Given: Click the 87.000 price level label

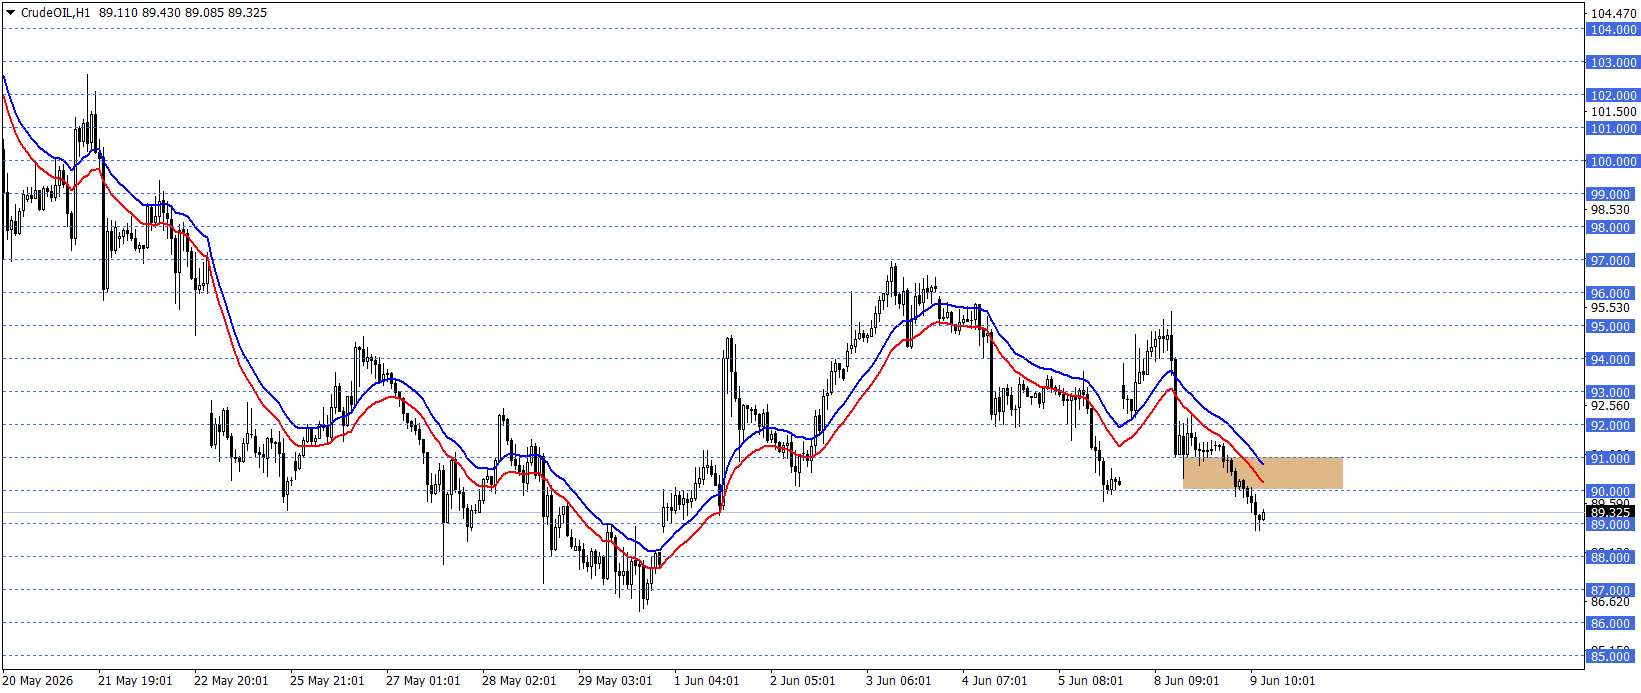Looking at the screenshot, I should [x=1613, y=591].
